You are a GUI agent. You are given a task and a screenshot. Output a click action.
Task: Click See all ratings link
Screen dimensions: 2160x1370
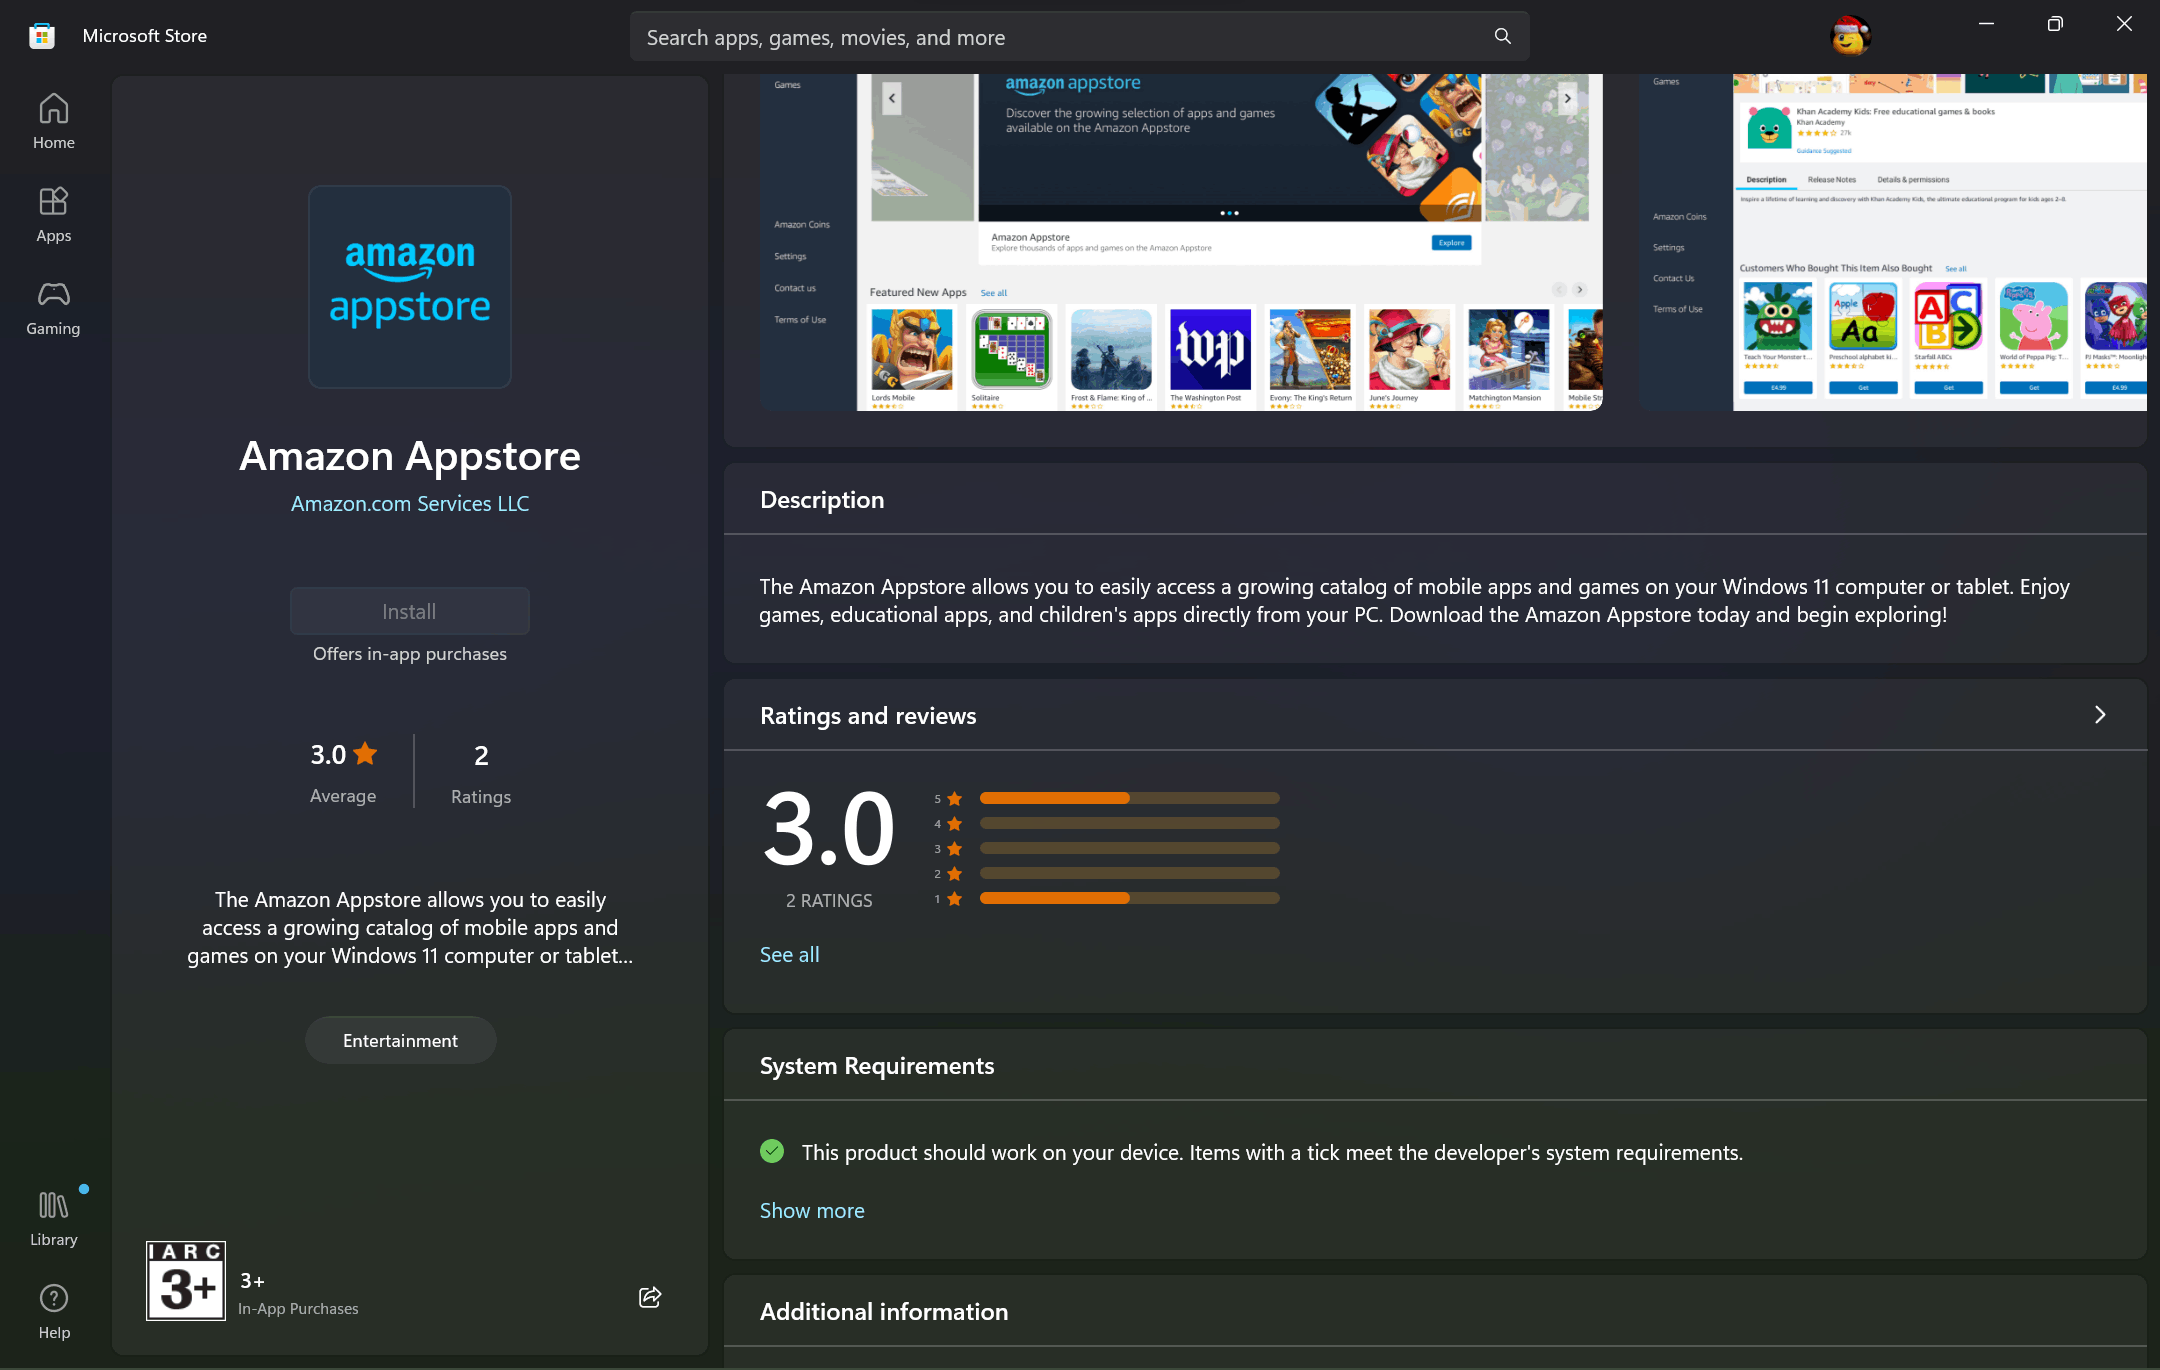pos(789,955)
